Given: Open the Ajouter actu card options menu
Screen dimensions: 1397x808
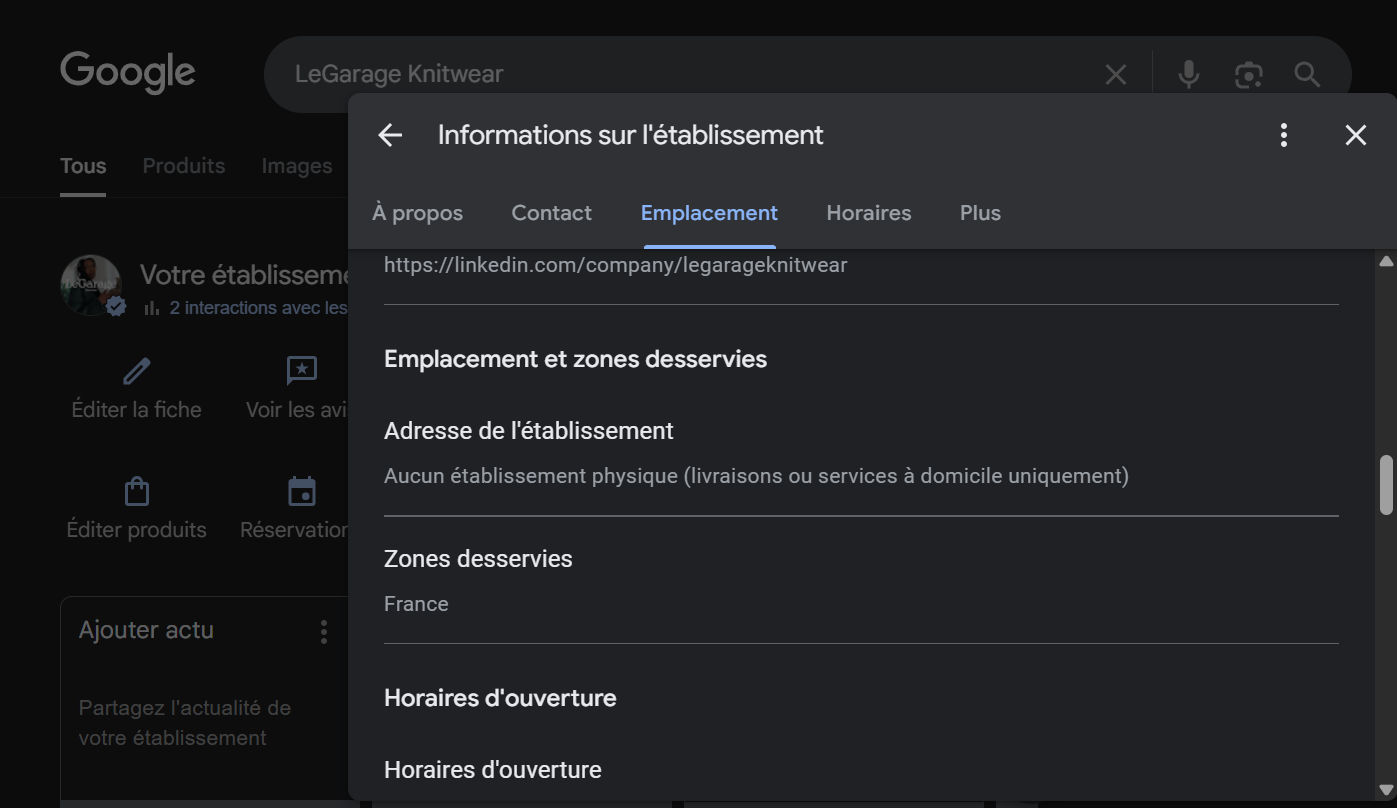Looking at the screenshot, I should point(323,632).
